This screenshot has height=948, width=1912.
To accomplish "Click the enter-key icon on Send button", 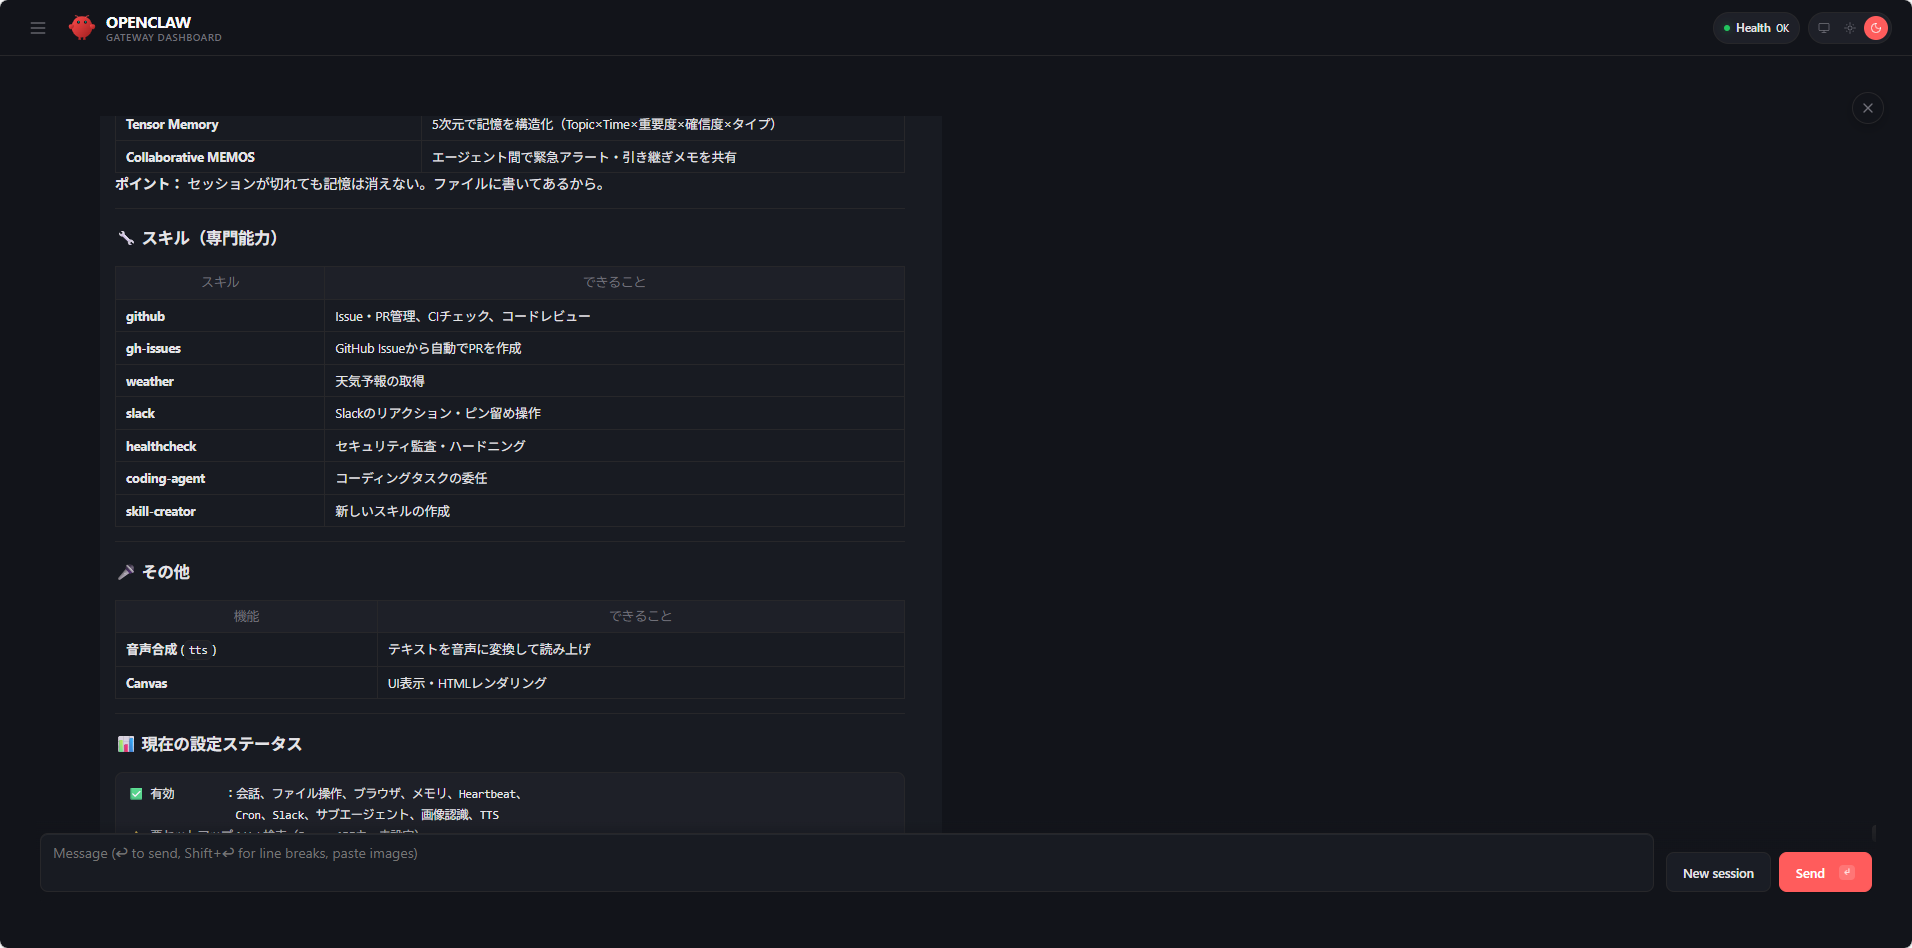I will point(1847,873).
